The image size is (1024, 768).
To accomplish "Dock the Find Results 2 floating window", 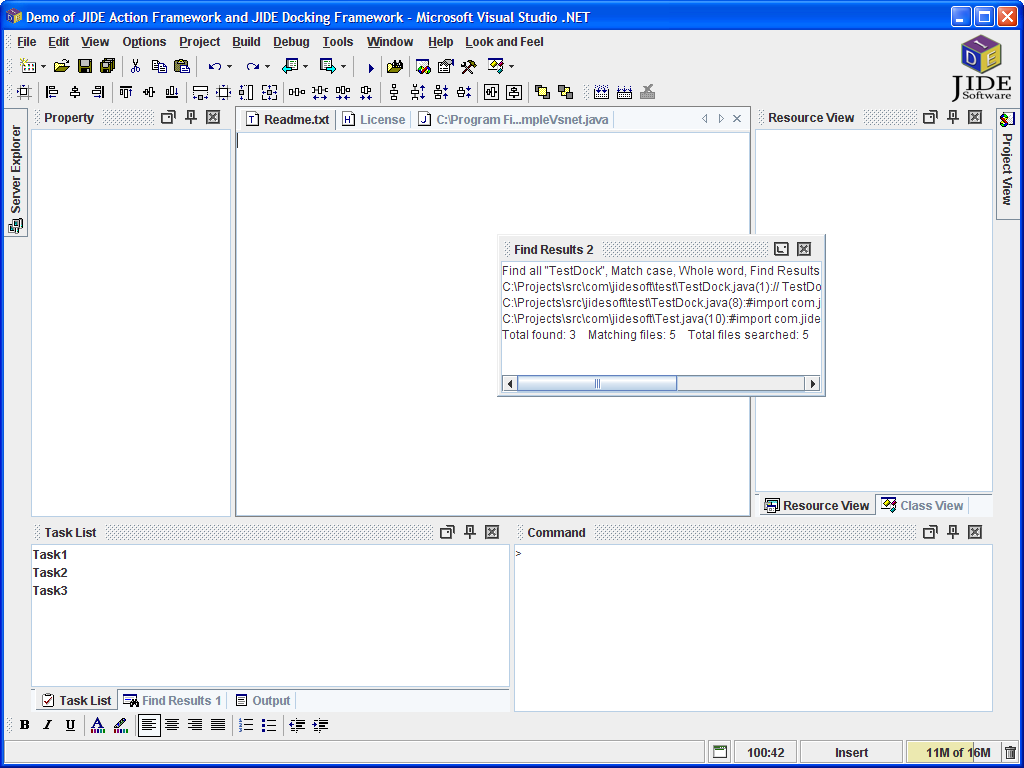I will coord(781,249).
